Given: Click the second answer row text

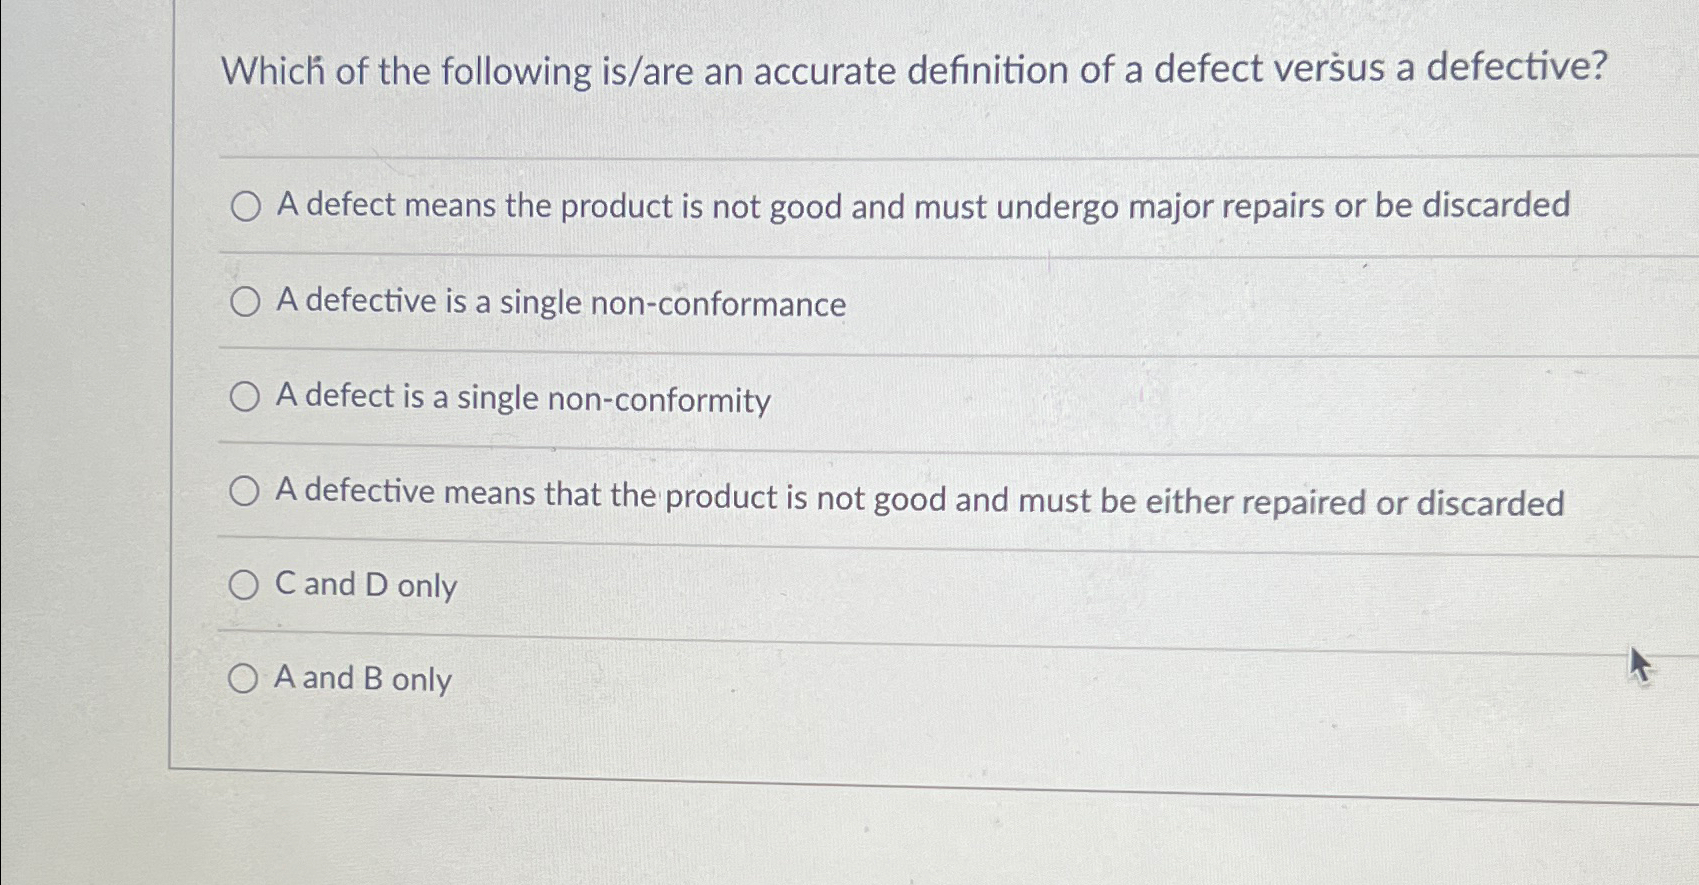Looking at the screenshot, I should coord(560,304).
